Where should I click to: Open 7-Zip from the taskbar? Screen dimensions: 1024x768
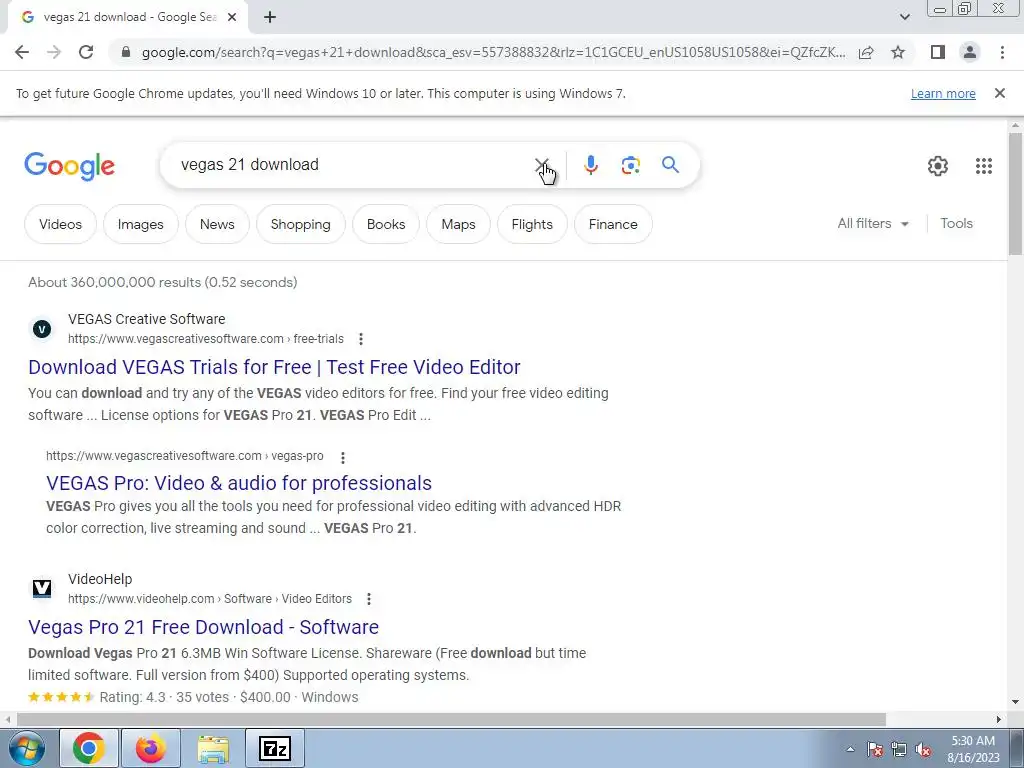(275, 748)
